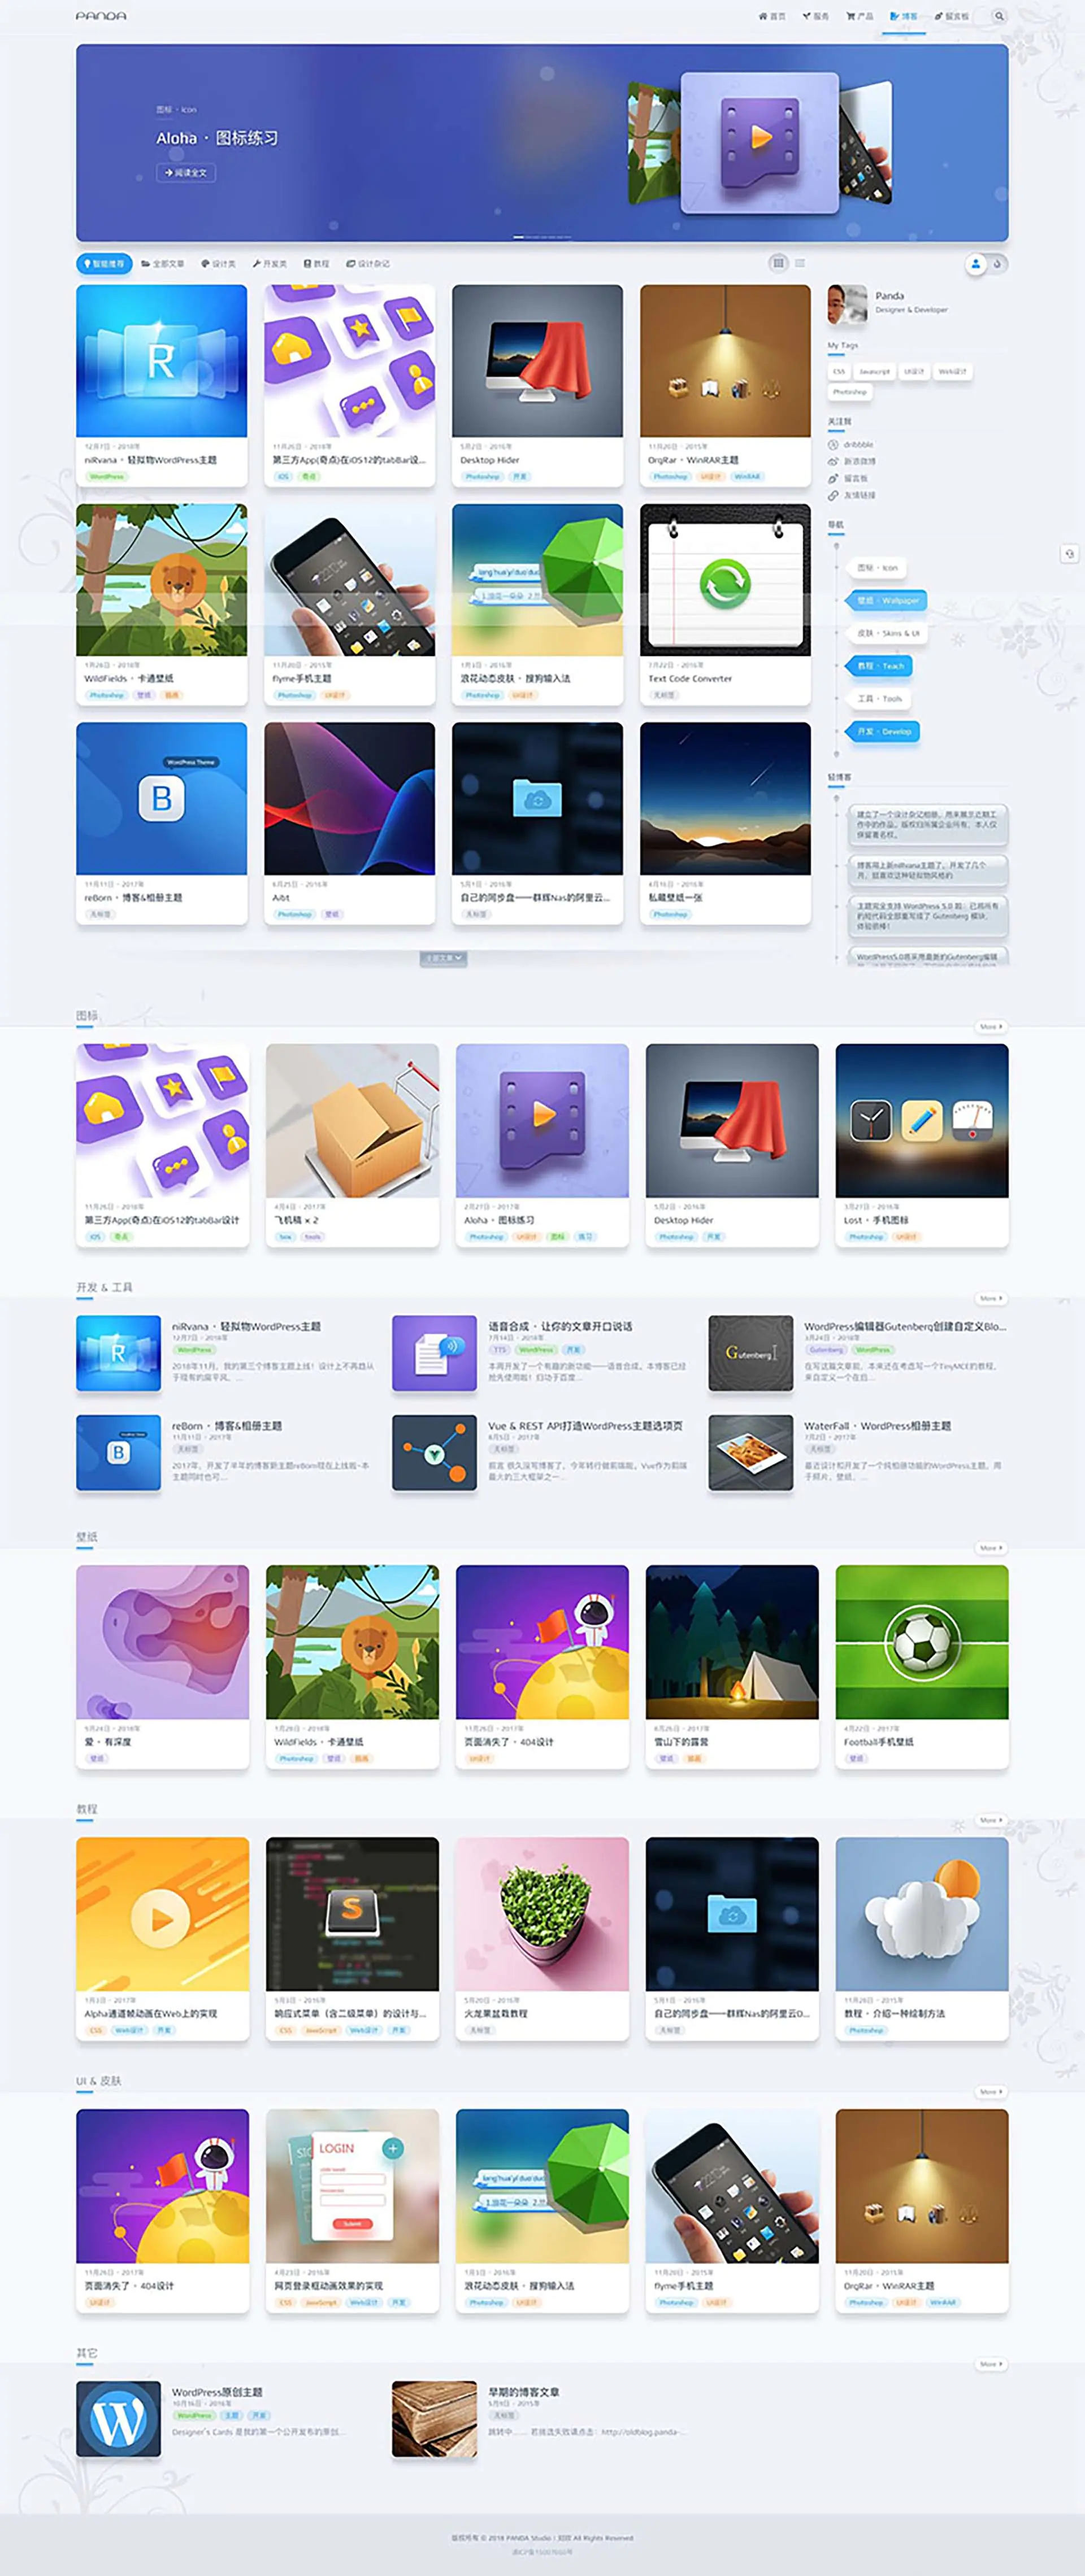Click the search magnifier icon in header

(x=998, y=16)
